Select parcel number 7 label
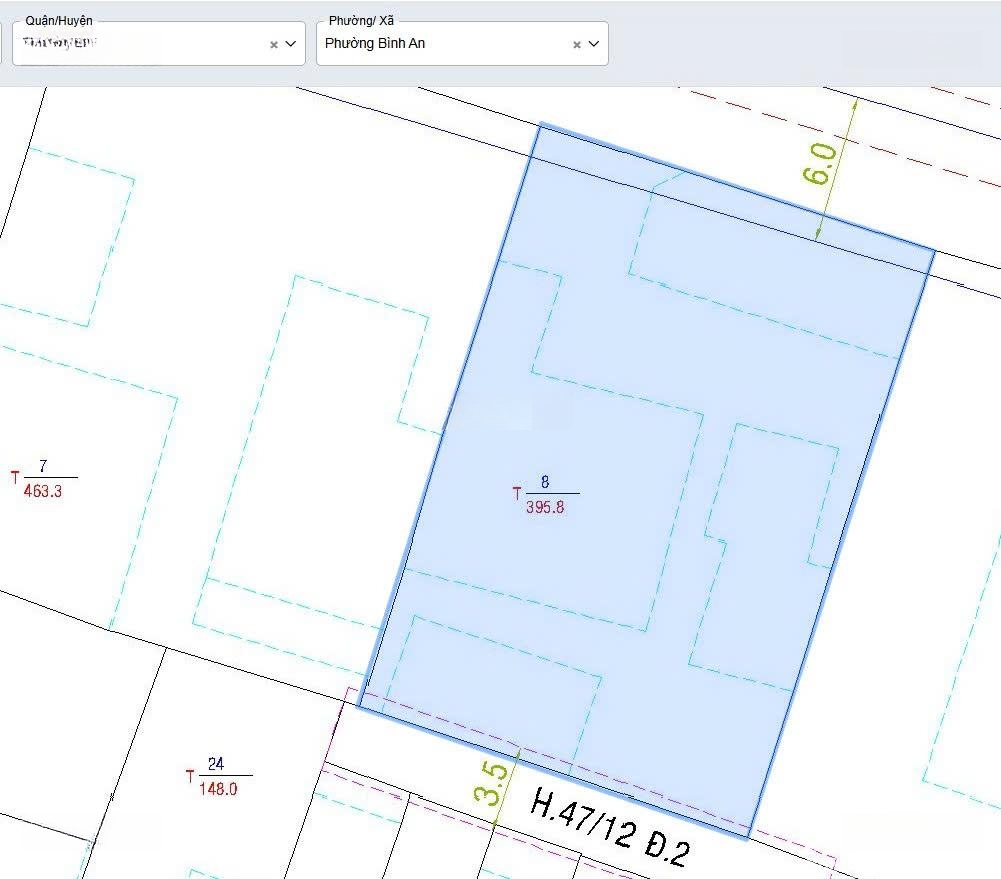 click(x=42, y=466)
